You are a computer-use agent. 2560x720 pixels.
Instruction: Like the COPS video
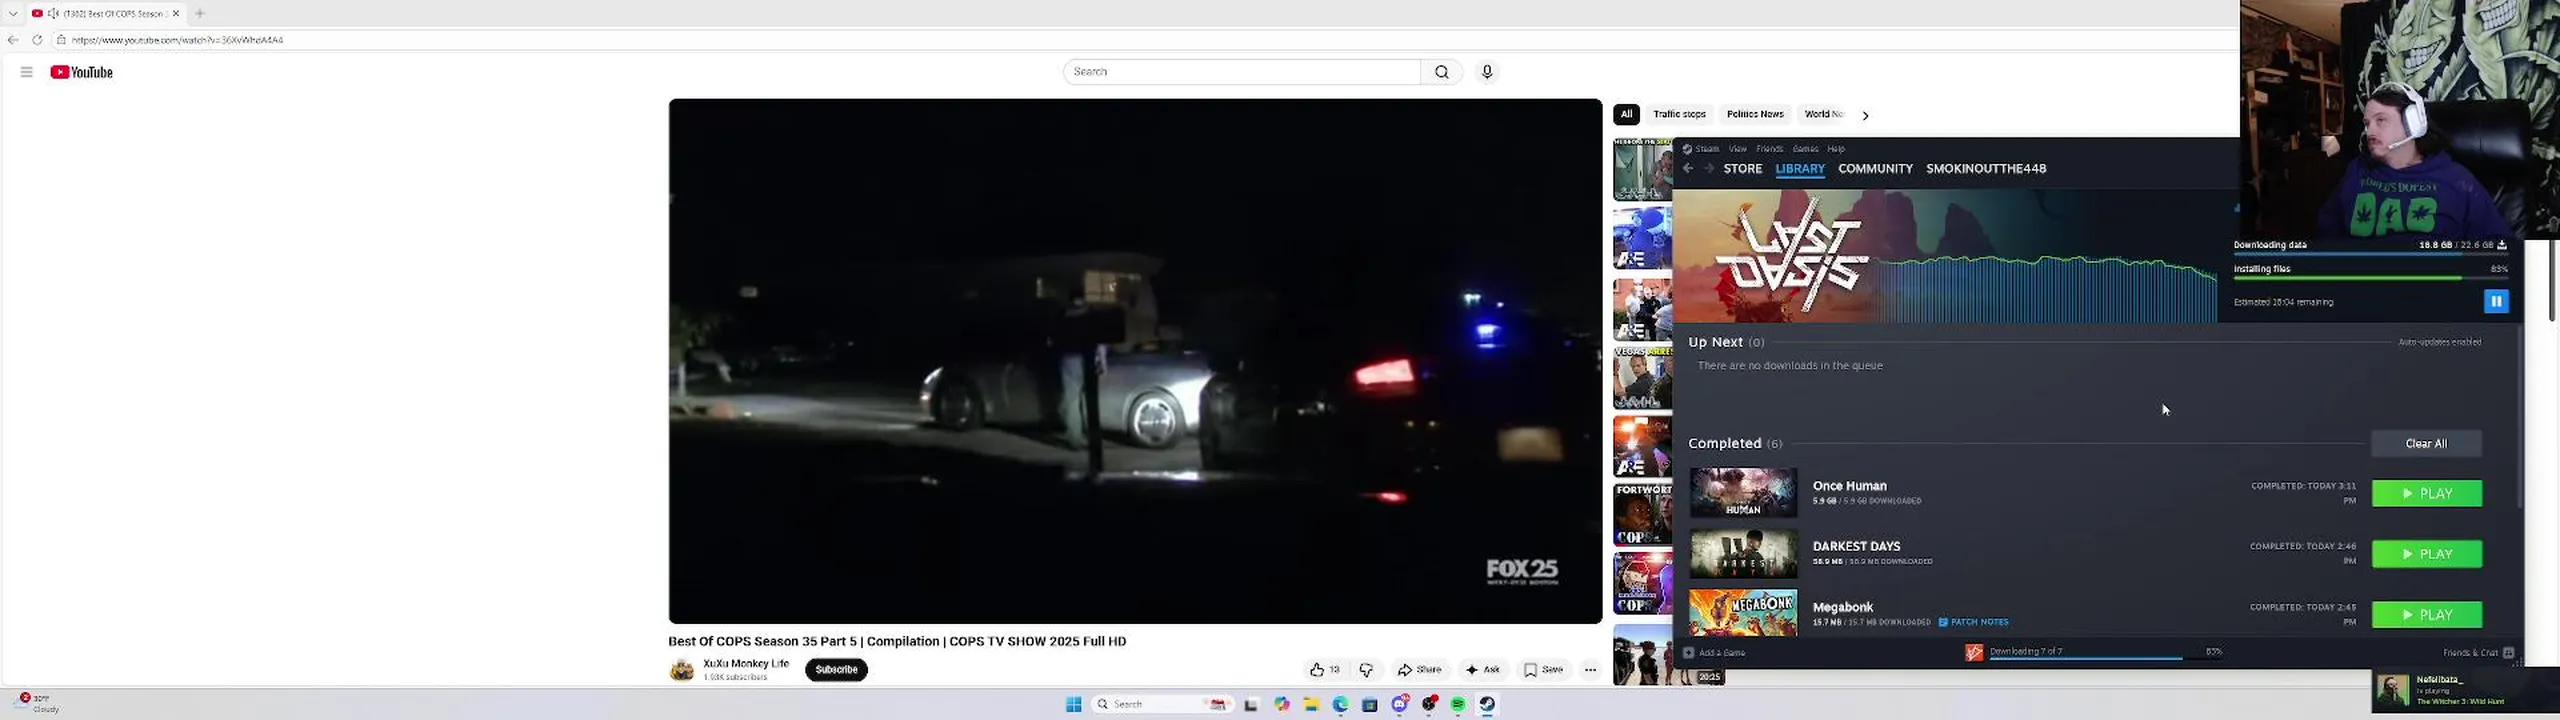(1324, 670)
